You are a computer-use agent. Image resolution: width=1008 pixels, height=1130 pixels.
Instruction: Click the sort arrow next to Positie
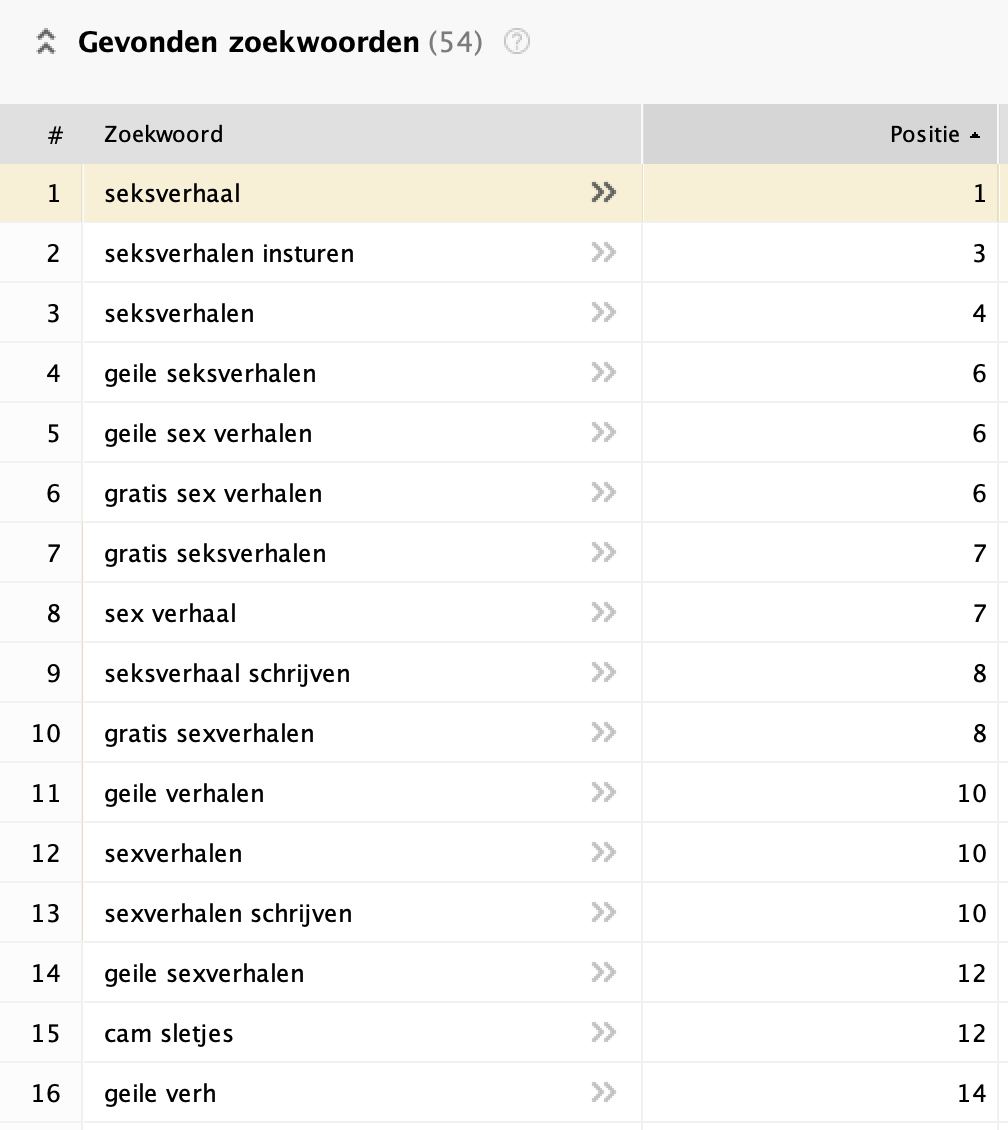(x=975, y=135)
